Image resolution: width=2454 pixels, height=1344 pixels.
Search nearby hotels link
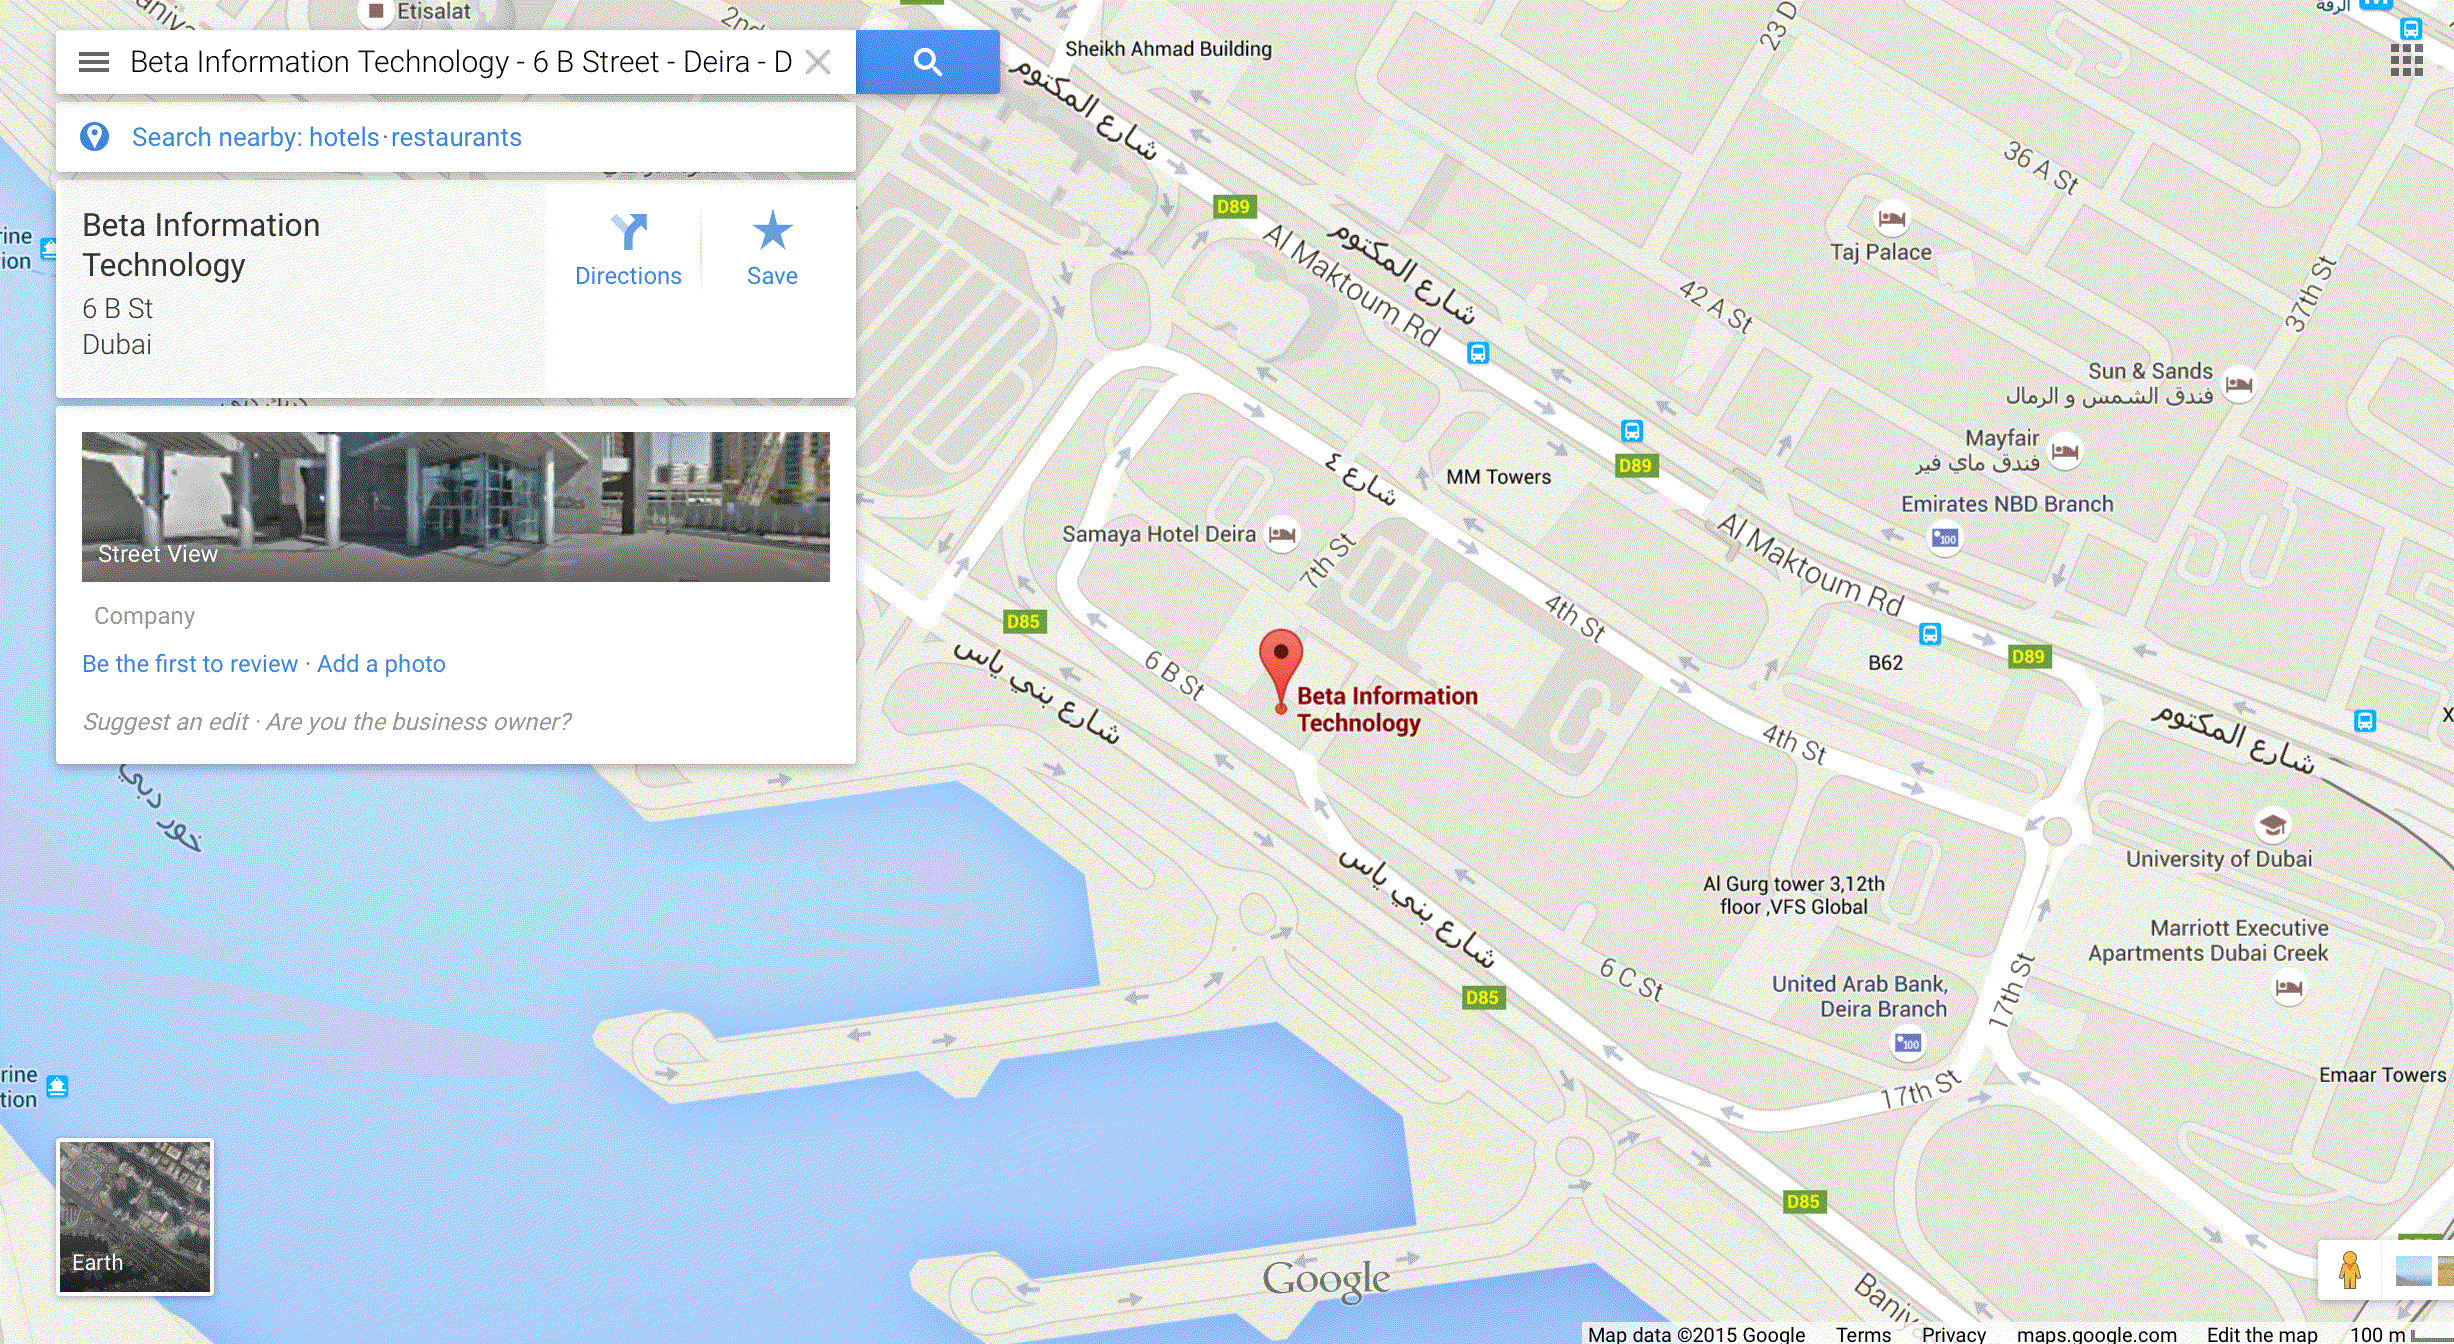pyautogui.click(x=344, y=137)
